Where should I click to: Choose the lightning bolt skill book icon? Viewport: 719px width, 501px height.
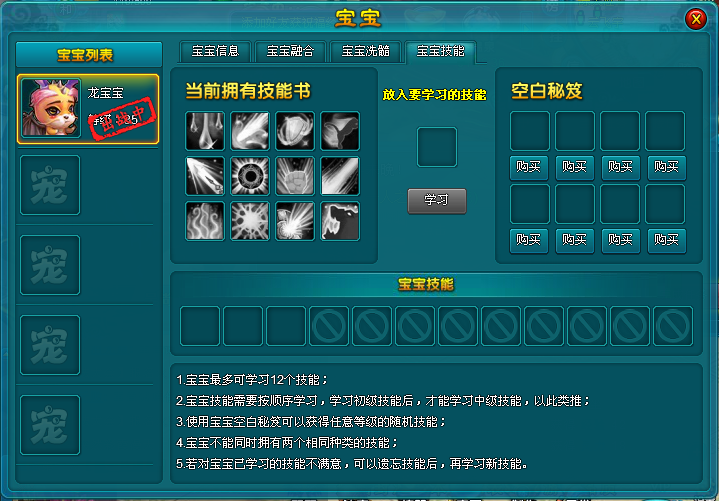pos(340,221)
